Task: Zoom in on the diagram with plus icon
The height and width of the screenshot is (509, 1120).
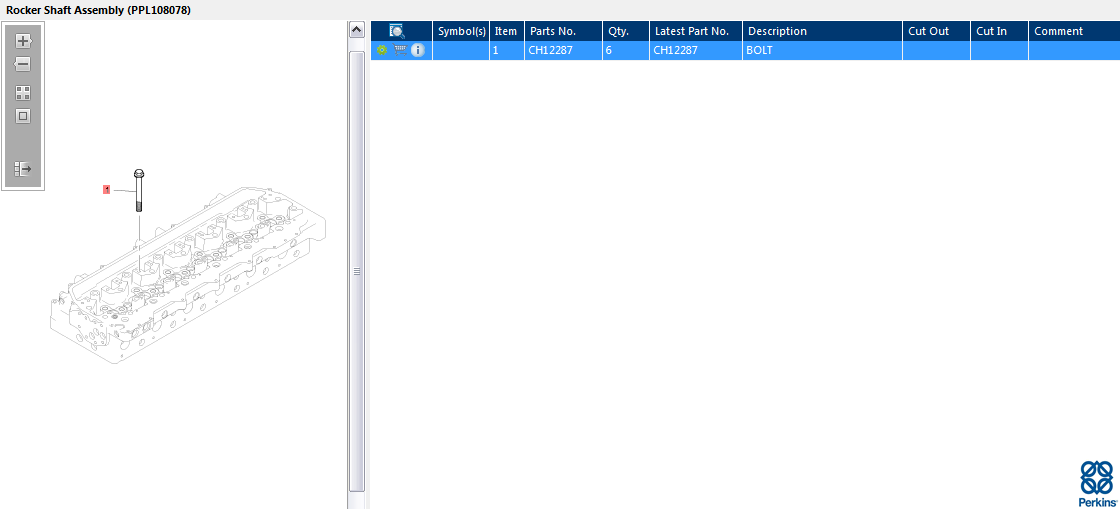Action: 23,41
